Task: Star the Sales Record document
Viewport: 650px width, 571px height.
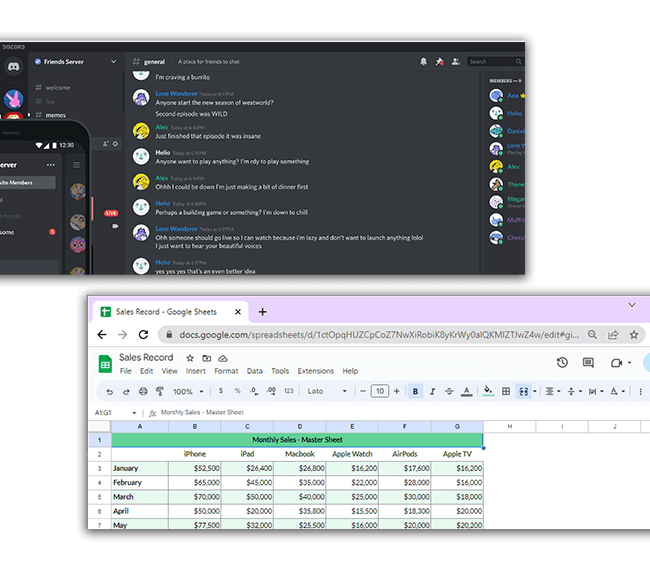Action: [190, 358]
